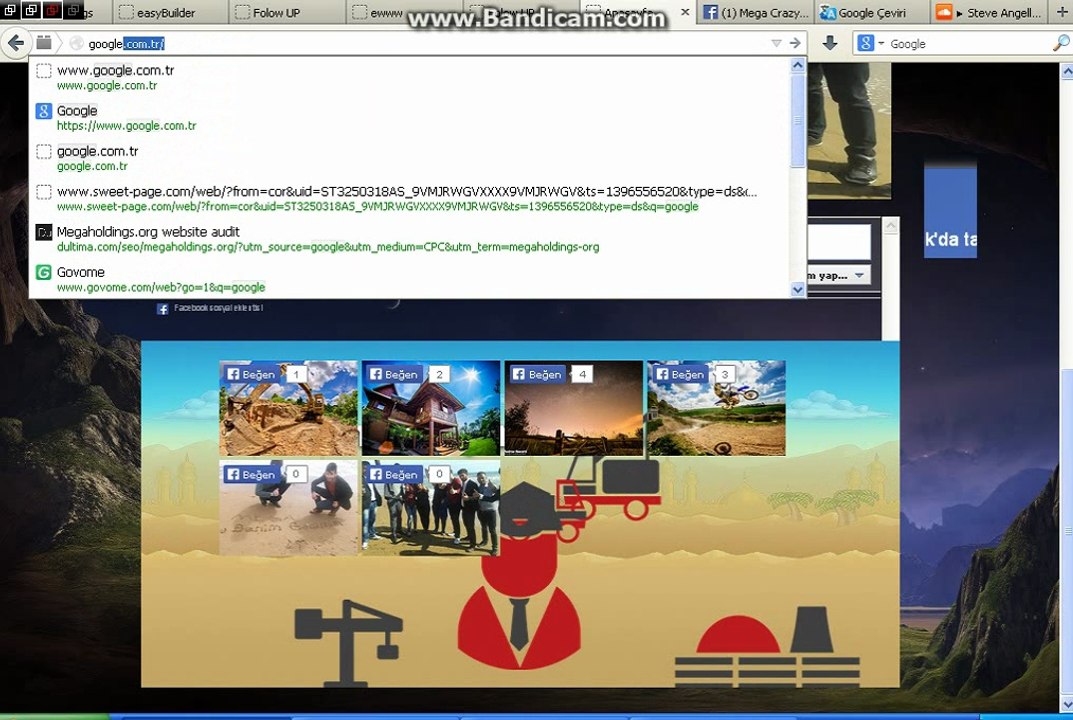Click the Google Çeviri tab translate icon
1073x720 pixels.
pyautogui.click(x=828, y=12)
